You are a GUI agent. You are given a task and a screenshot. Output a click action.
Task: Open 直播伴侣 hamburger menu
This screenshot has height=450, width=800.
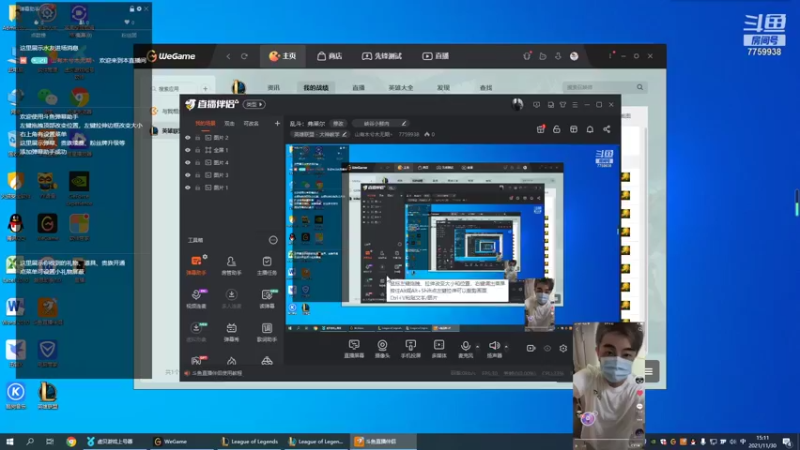pyautogui.click(x=575, y=105)
